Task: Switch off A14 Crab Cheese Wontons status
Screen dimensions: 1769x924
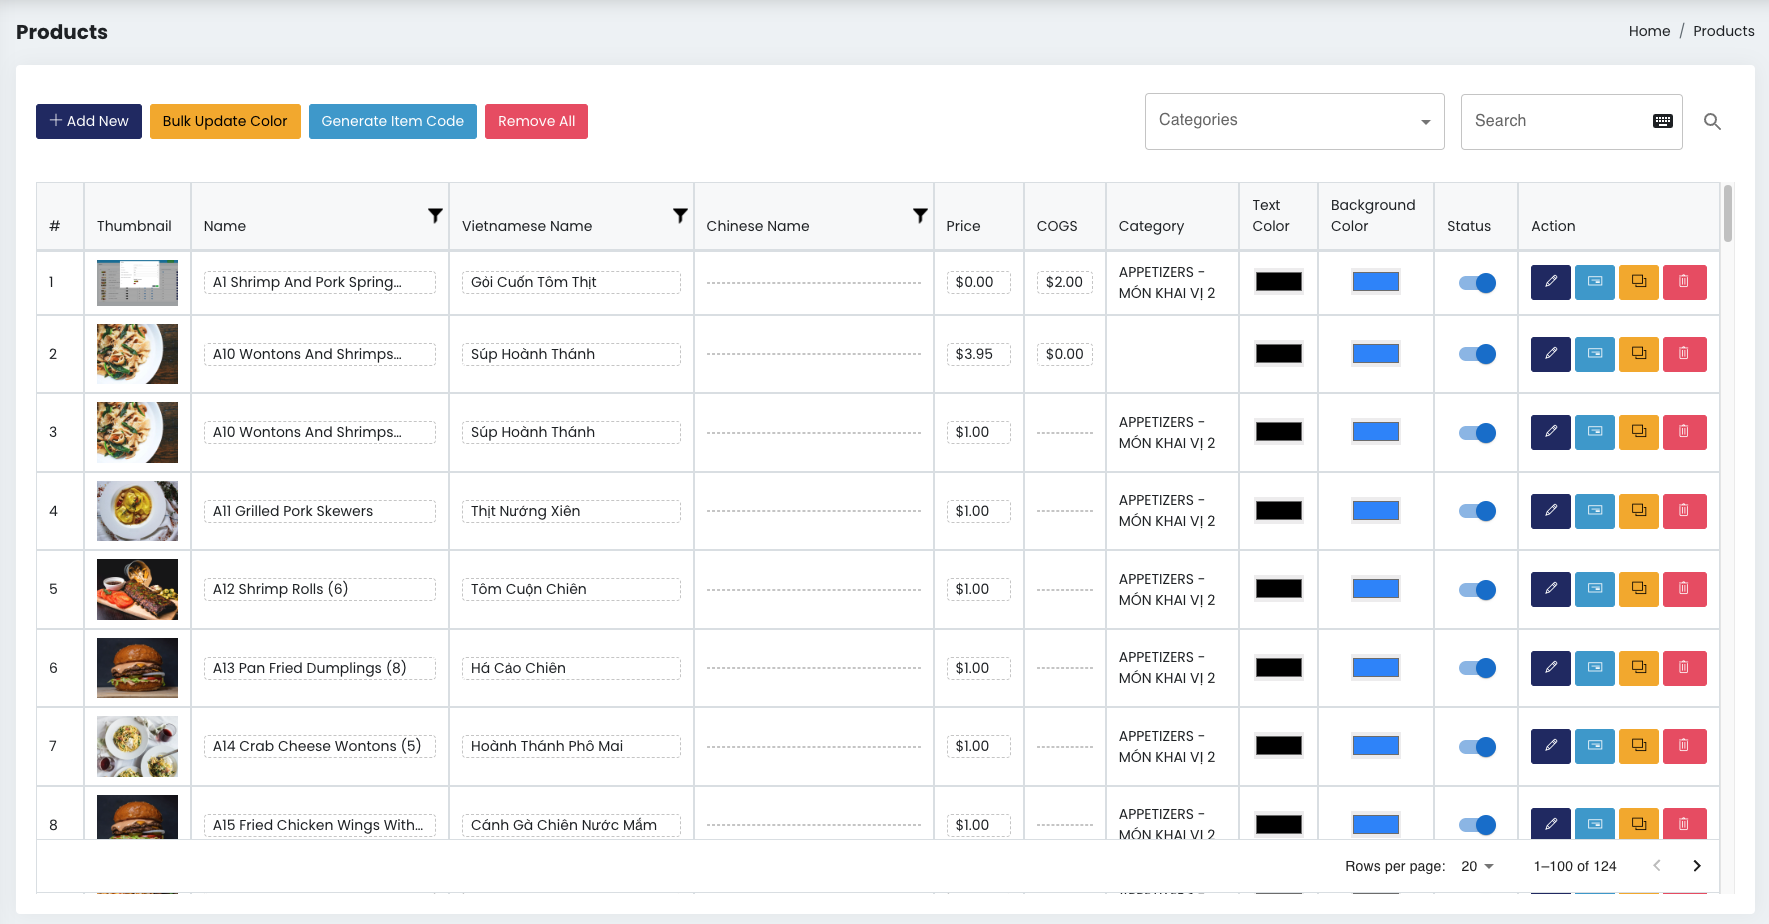Action: click(x=1477, y=746)
